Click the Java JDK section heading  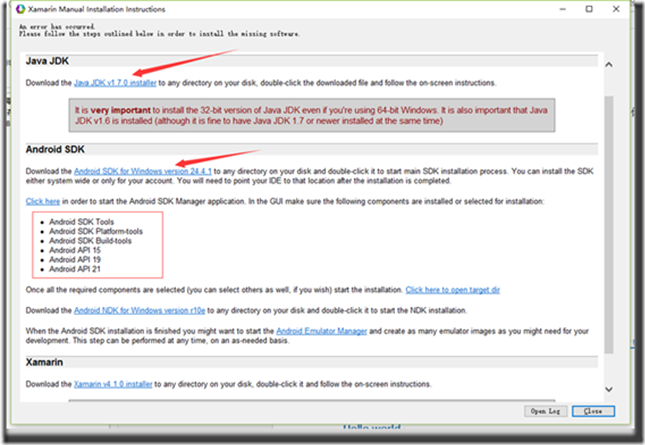(x=47, y=61)
